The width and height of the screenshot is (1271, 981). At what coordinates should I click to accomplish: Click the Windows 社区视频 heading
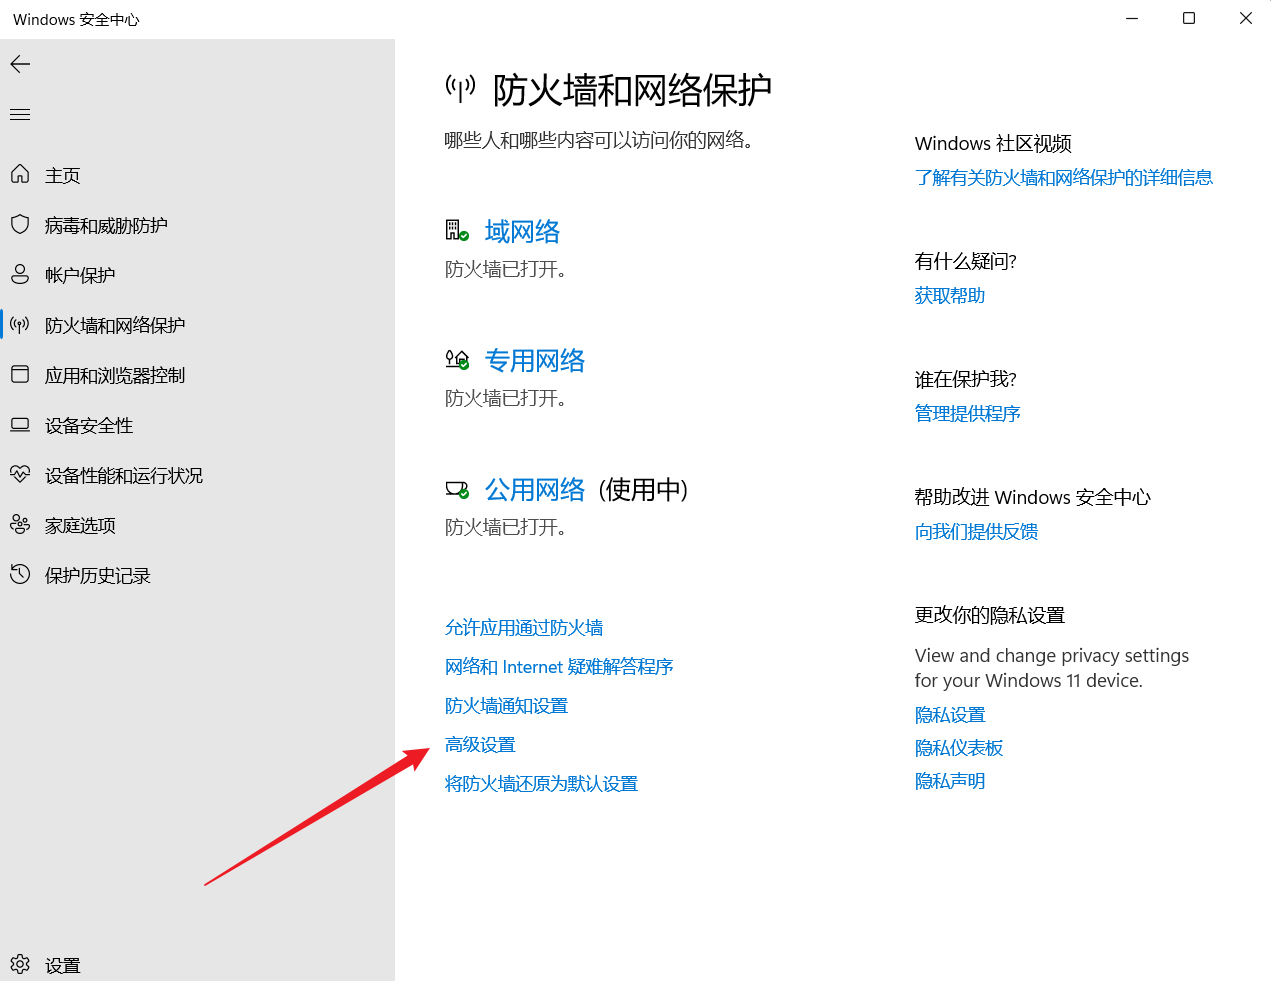click(993, 143)
